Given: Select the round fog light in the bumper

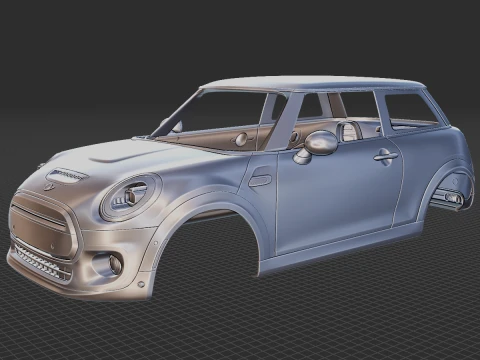Looking at the screenshot, I should click(x=115, y=264).
